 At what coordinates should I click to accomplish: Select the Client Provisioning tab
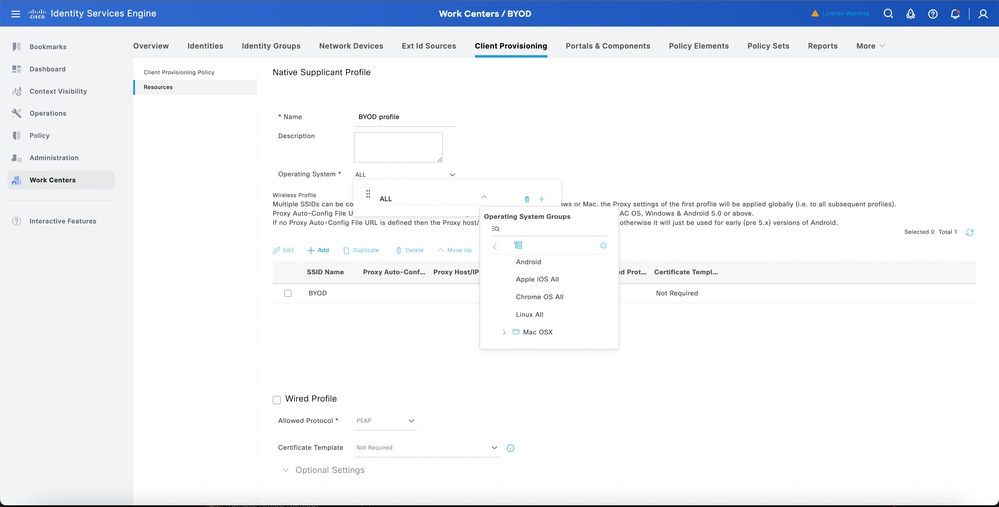[511, 46]
